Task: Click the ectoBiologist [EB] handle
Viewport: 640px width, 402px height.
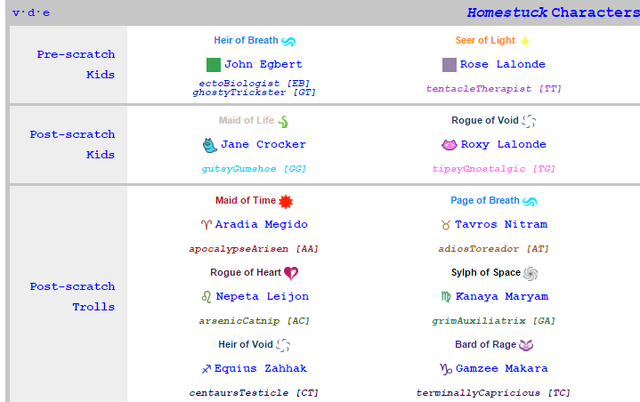Action: tap(254, 84)
